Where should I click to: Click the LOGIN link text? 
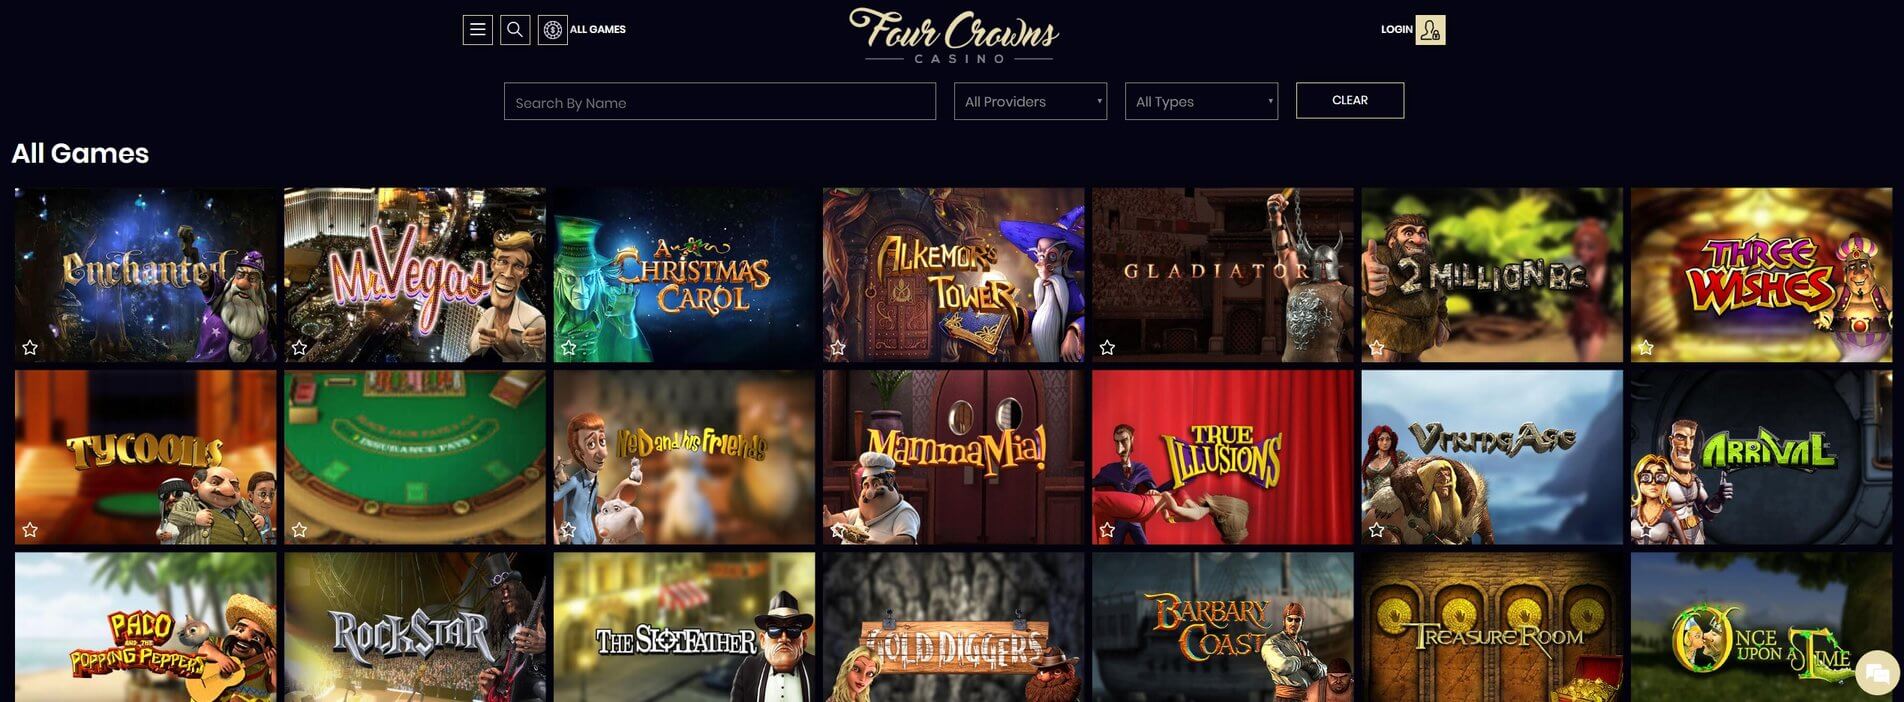tap(1396, 30)
